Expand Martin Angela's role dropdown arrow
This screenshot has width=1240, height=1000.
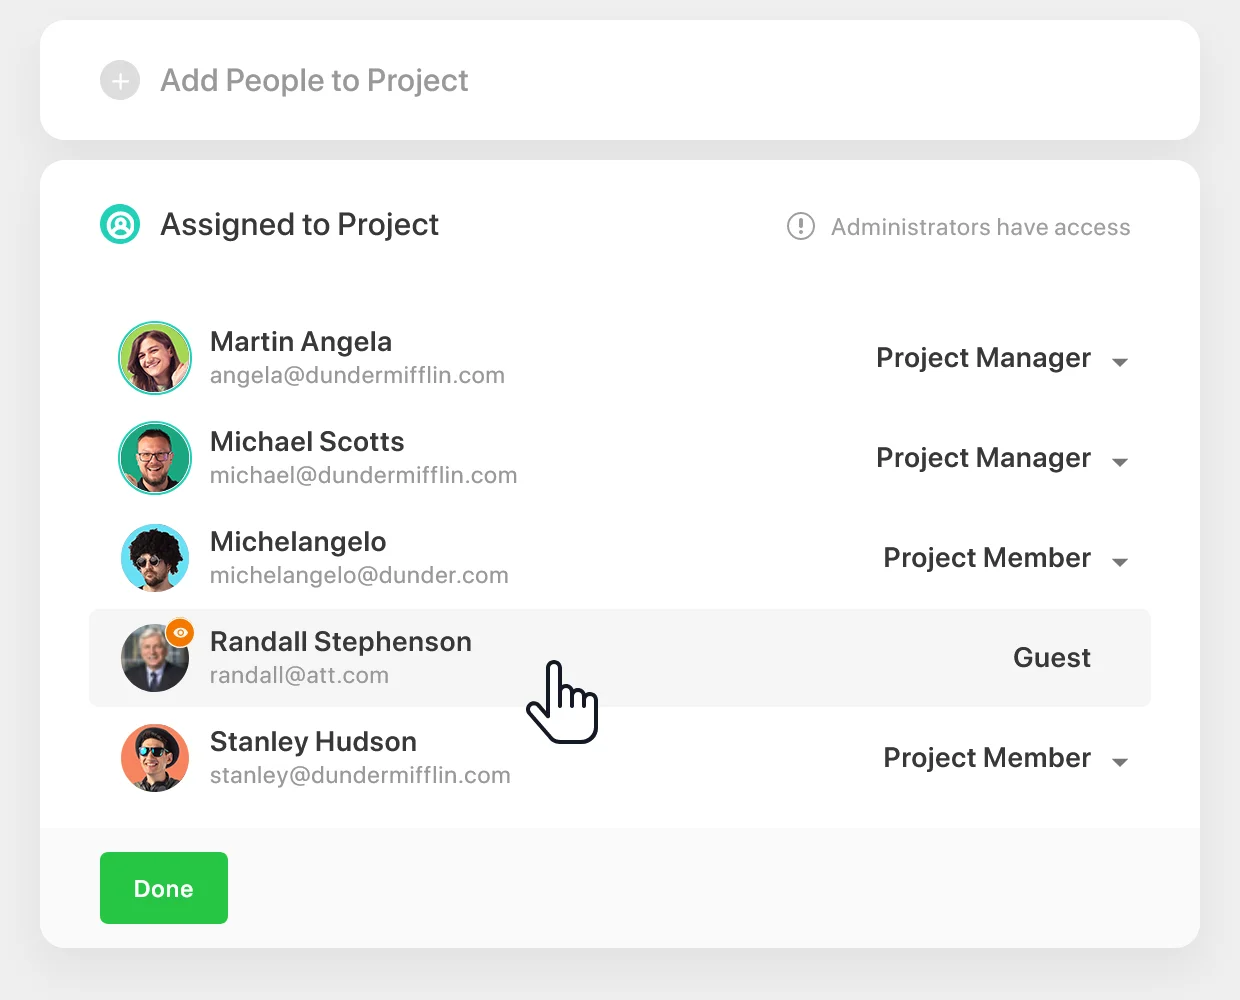1120,362
